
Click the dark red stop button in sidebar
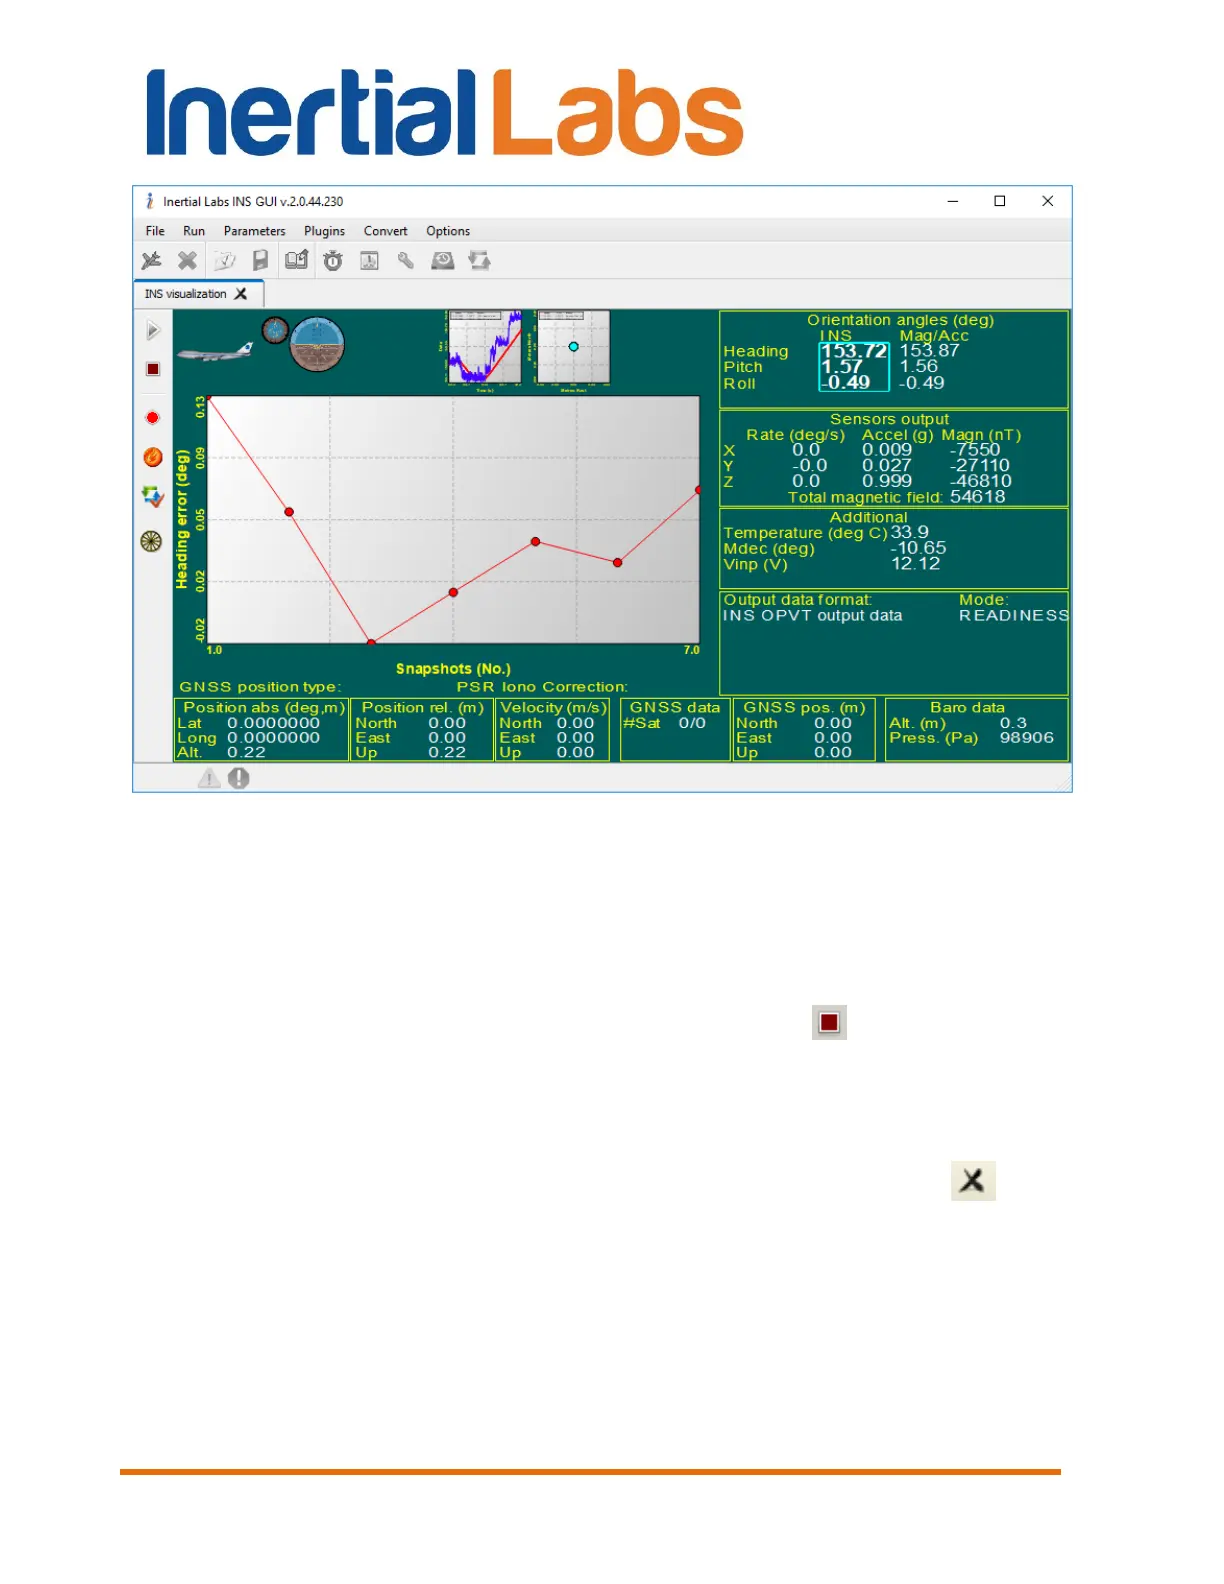coord(153,369)
